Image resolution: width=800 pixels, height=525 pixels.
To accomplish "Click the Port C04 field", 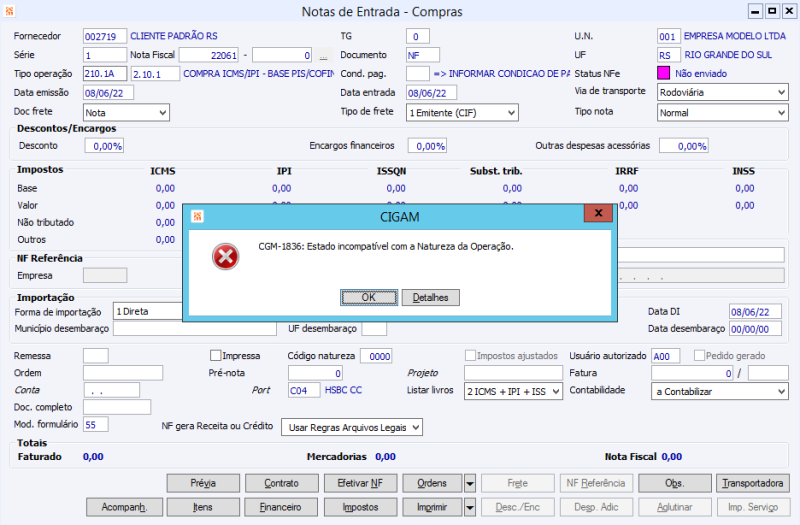I will click(x=304, y=390).
